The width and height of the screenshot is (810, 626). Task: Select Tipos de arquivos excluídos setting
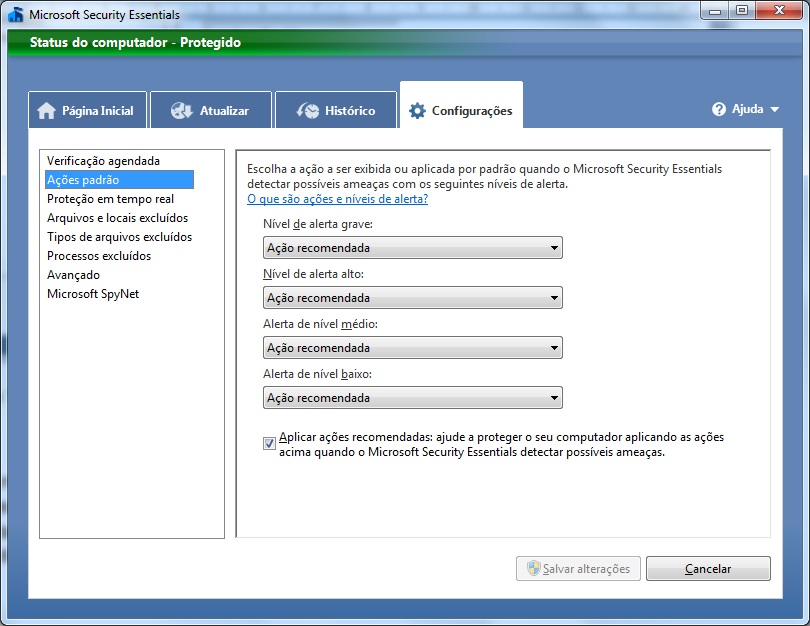click(119, 237)
